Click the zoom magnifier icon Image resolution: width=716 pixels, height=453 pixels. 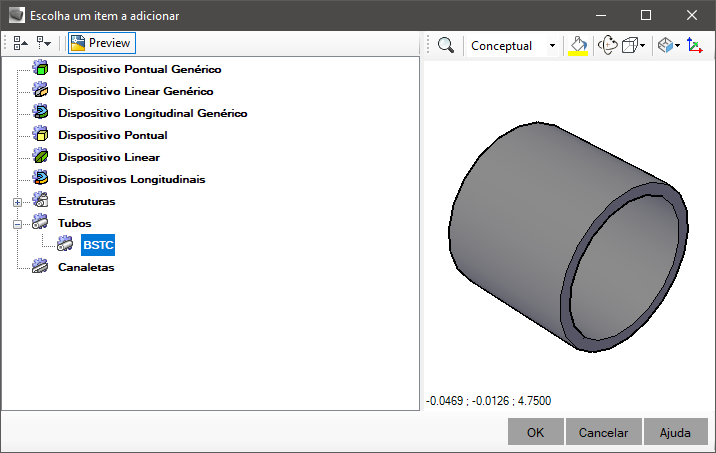[x=446, y=46]
